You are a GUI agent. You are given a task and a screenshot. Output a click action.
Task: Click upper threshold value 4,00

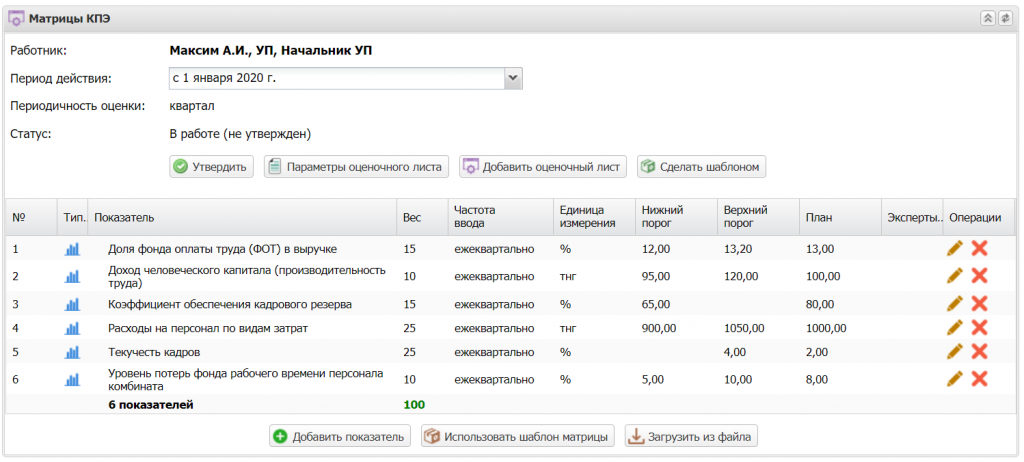[x=735, y=352]
